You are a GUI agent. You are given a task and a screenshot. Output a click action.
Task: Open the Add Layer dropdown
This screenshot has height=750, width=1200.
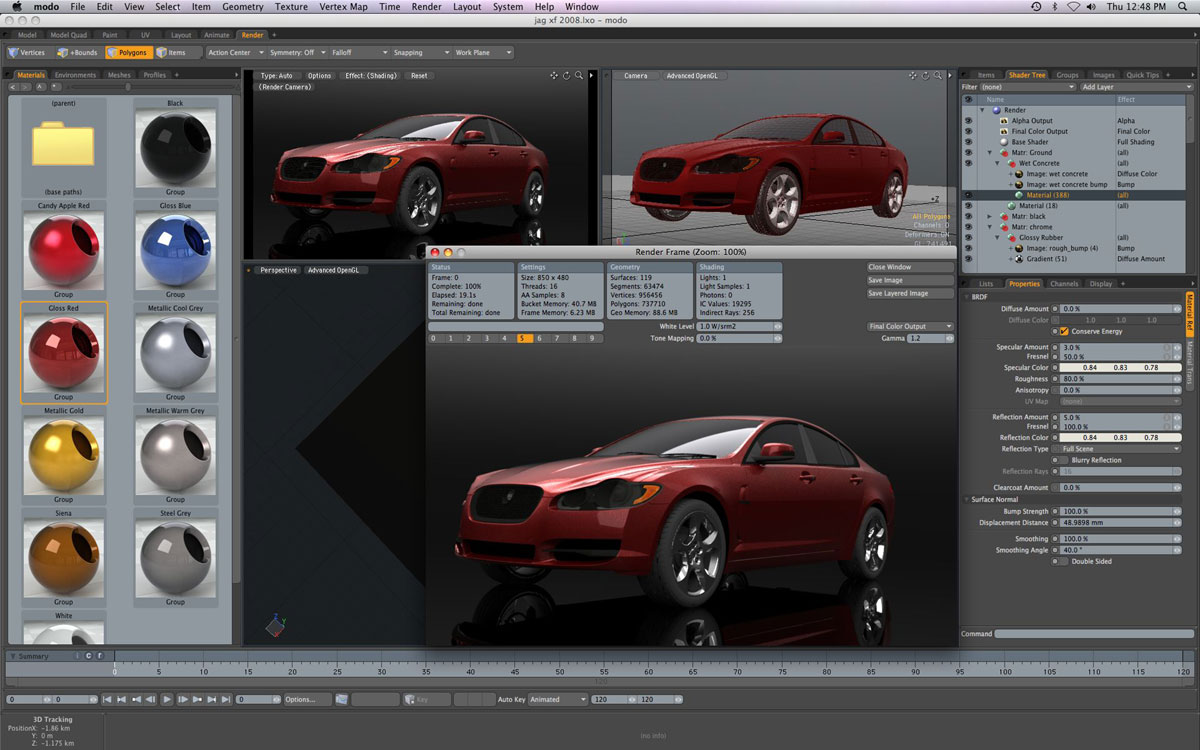tap(1135, 87)
